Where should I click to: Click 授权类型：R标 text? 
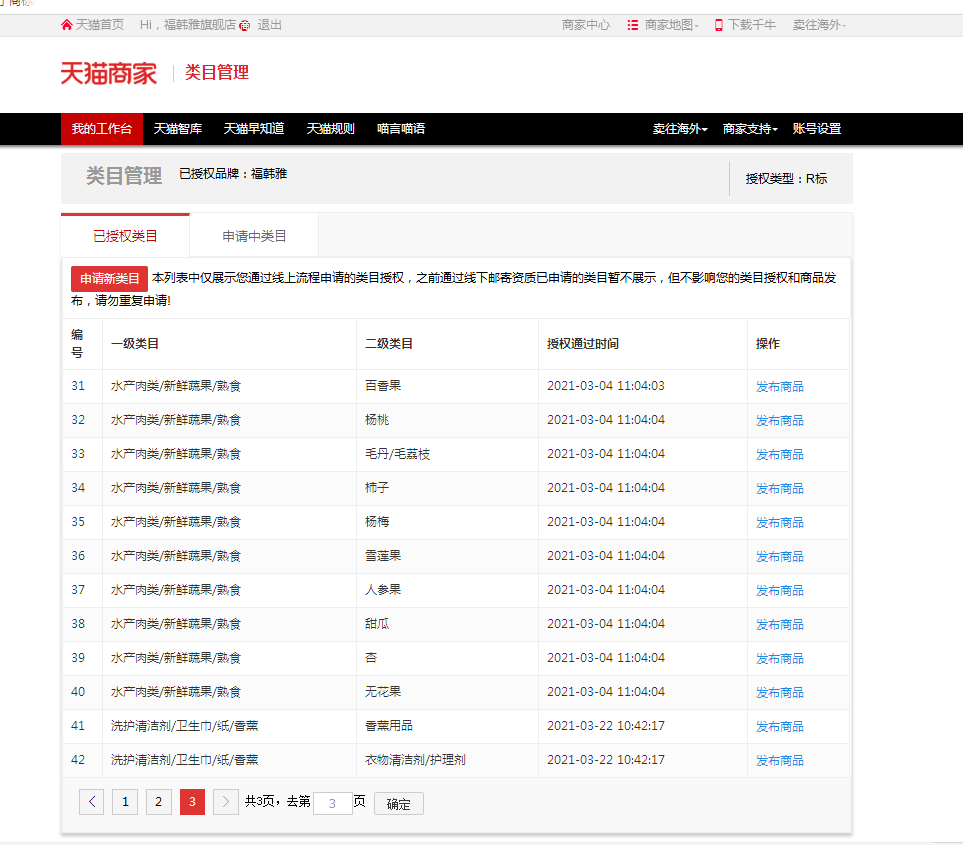(786, 179)
